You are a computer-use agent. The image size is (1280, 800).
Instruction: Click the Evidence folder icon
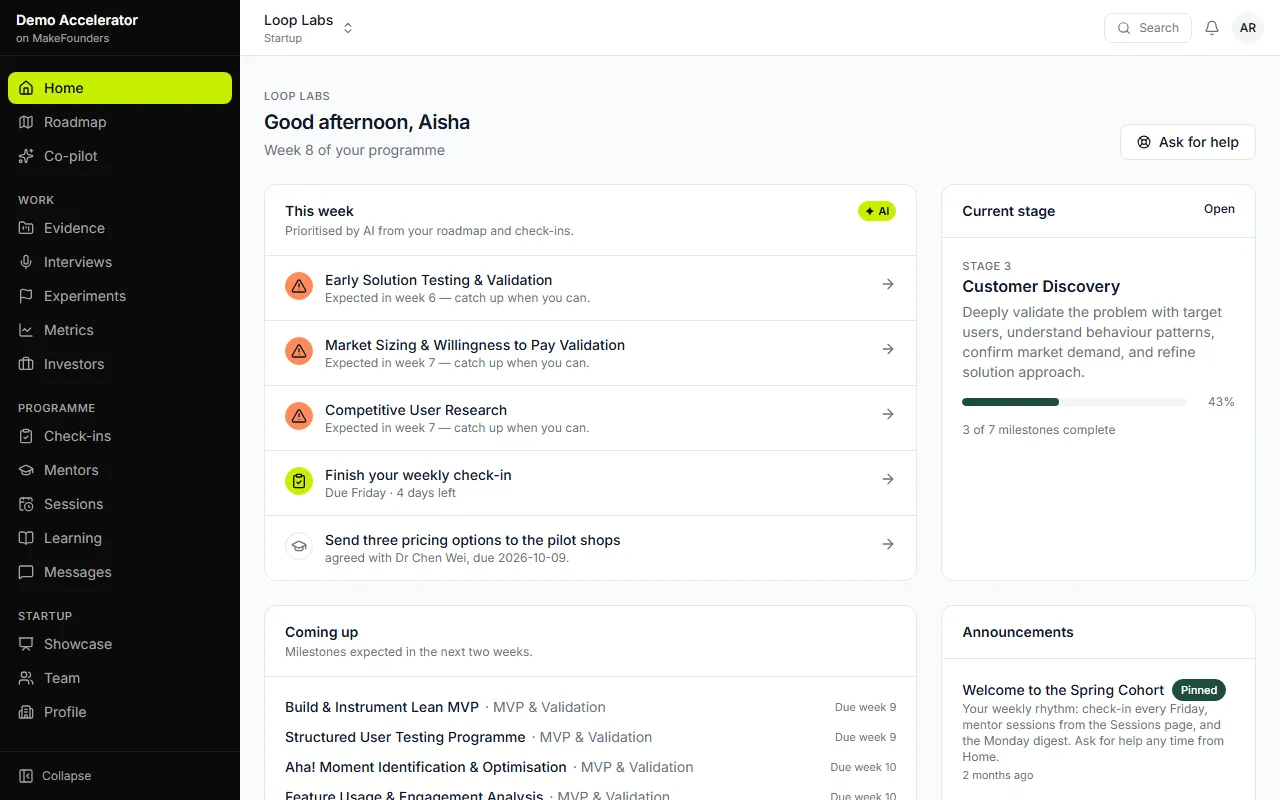click(x=26, y=228)
